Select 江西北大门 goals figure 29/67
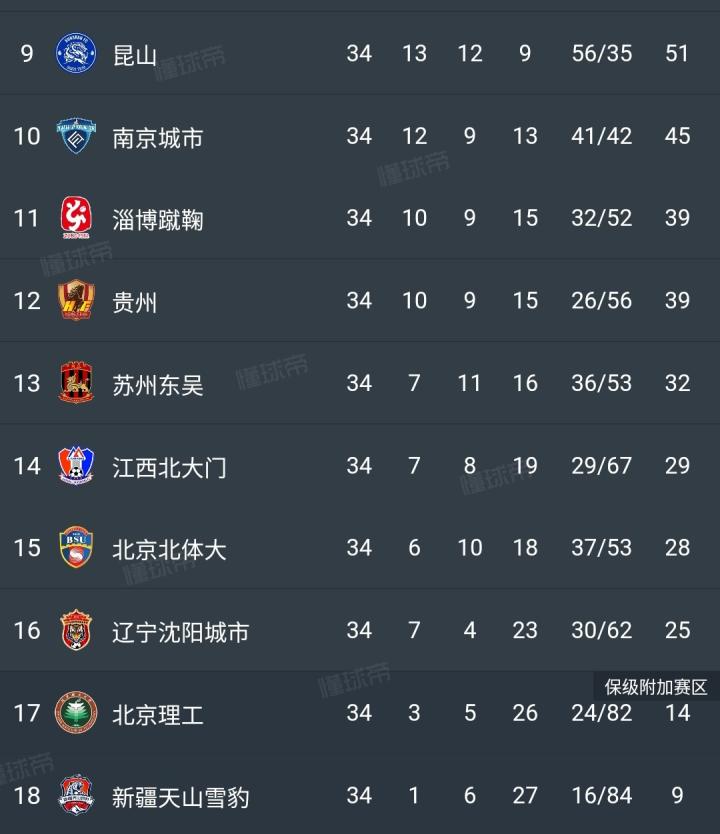The image size is (720, 834). (602, 466)
